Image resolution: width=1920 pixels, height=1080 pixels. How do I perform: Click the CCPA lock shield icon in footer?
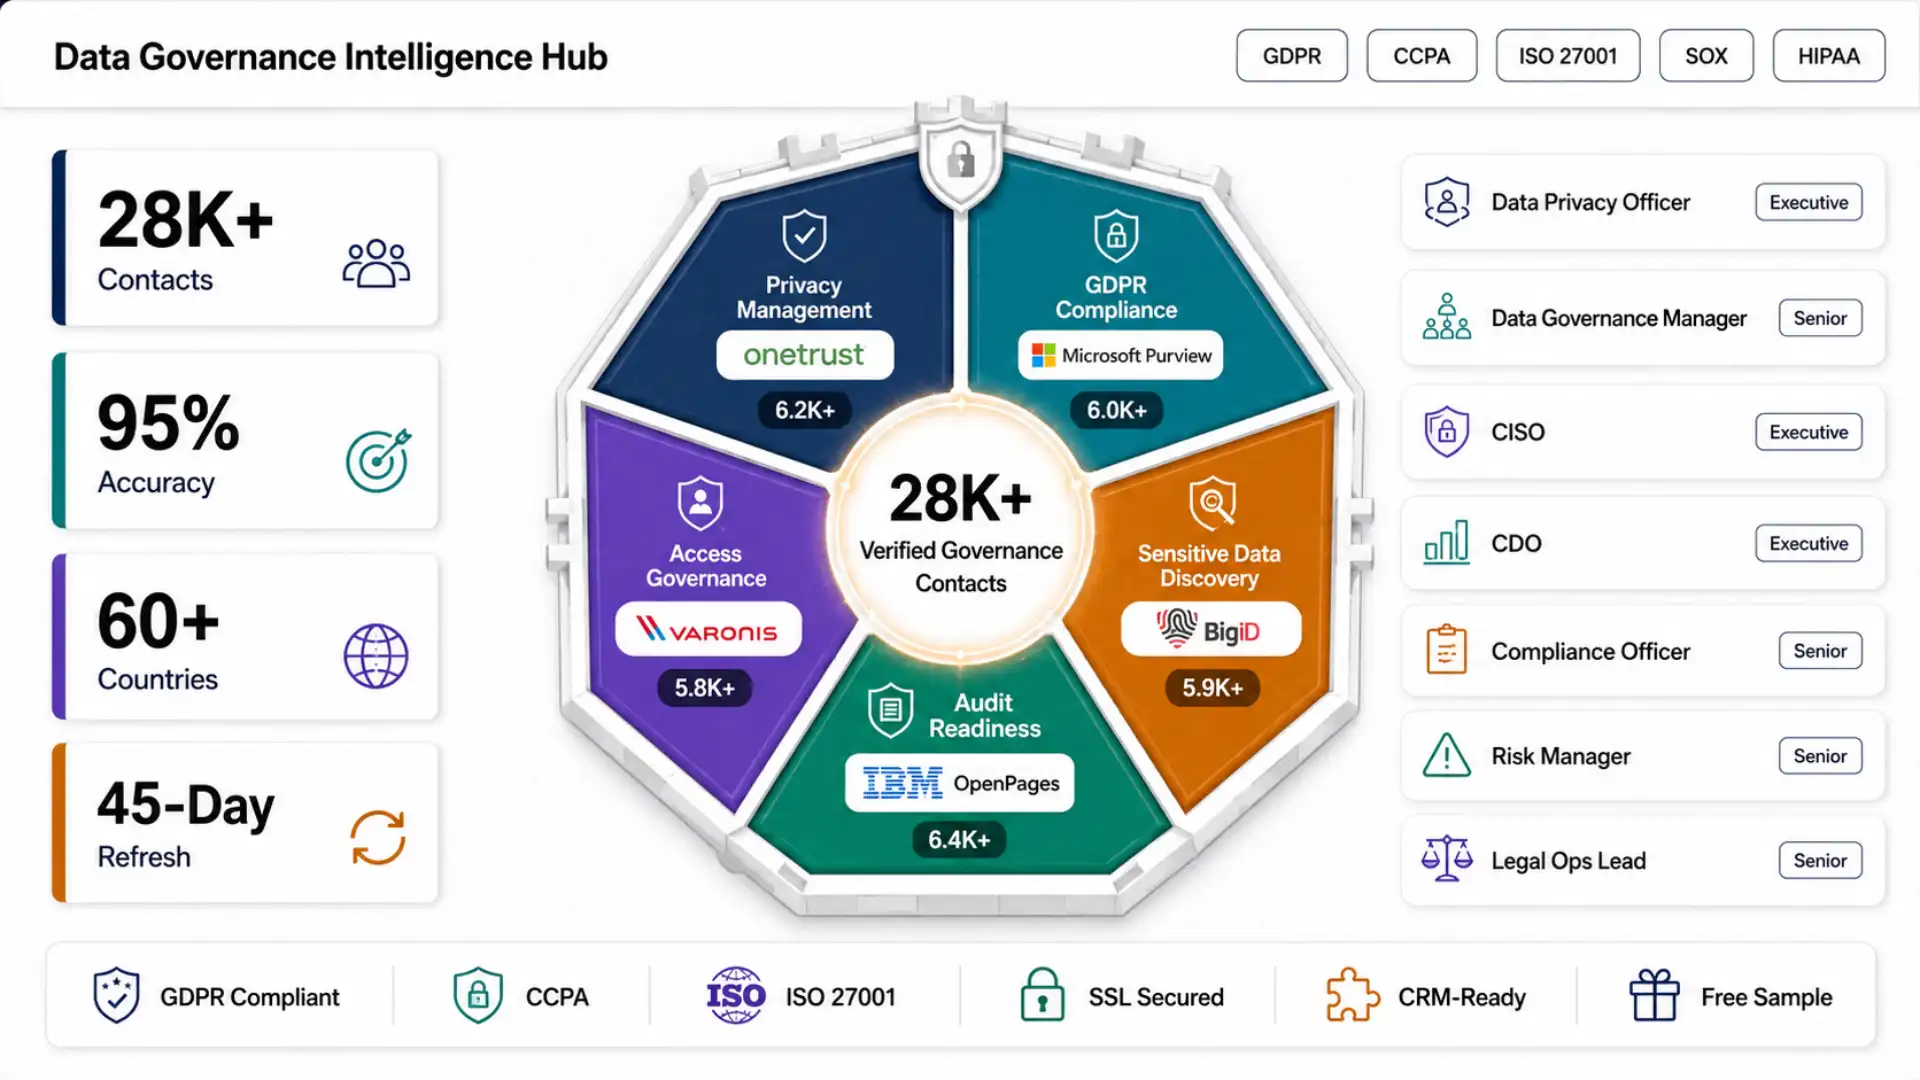[478, 995]
